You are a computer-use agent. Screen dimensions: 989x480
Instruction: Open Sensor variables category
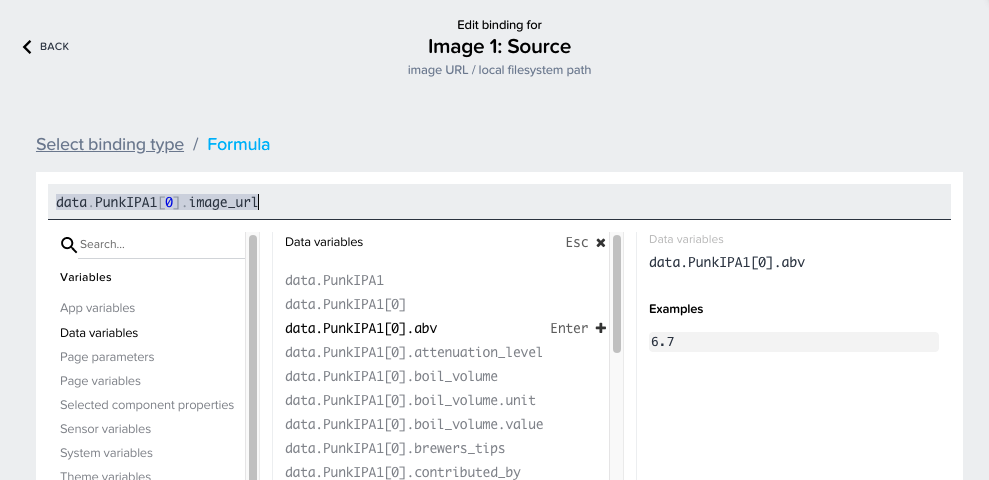point(105,429)
